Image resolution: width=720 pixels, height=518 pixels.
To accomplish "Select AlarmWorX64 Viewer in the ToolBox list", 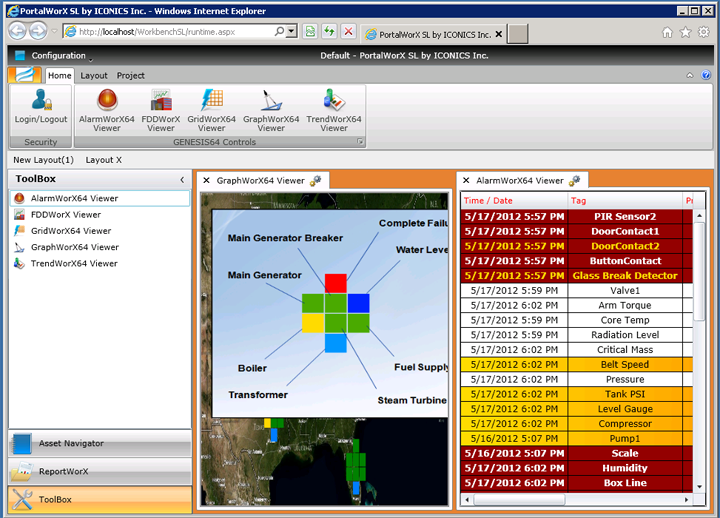I will 100,198.
